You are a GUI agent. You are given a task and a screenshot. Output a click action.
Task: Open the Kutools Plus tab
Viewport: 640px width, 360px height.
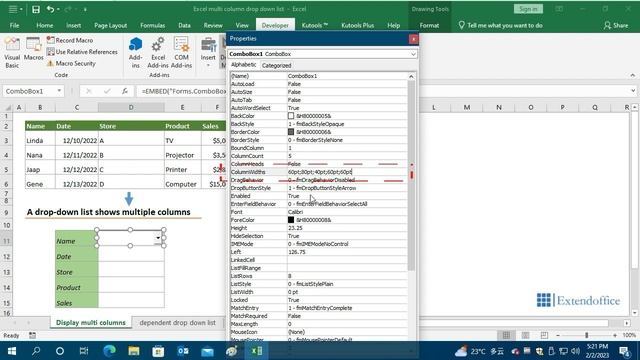tap(358, 25)
